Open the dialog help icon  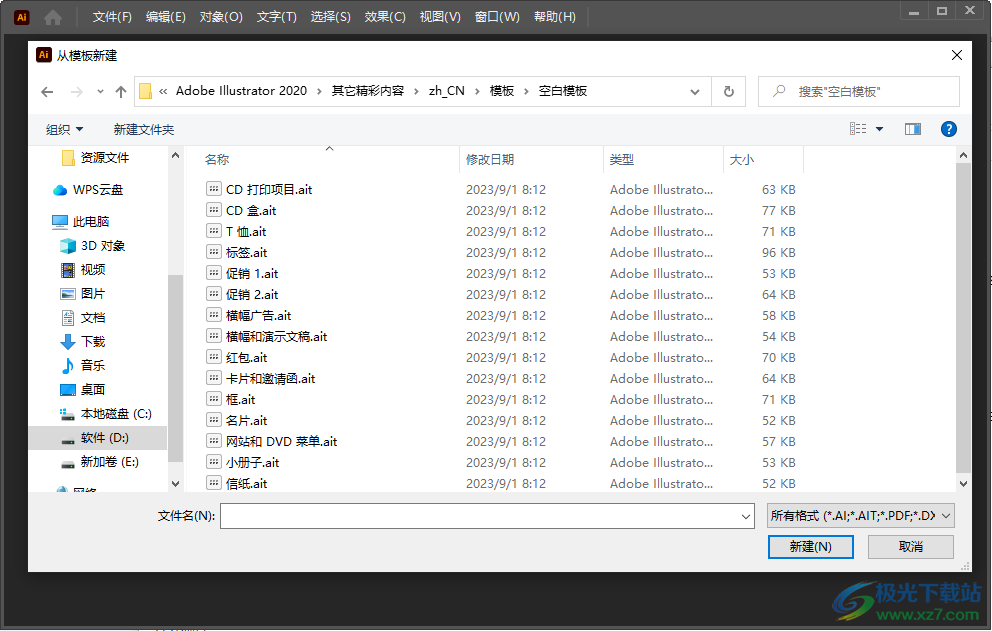(x=948, y=129)
